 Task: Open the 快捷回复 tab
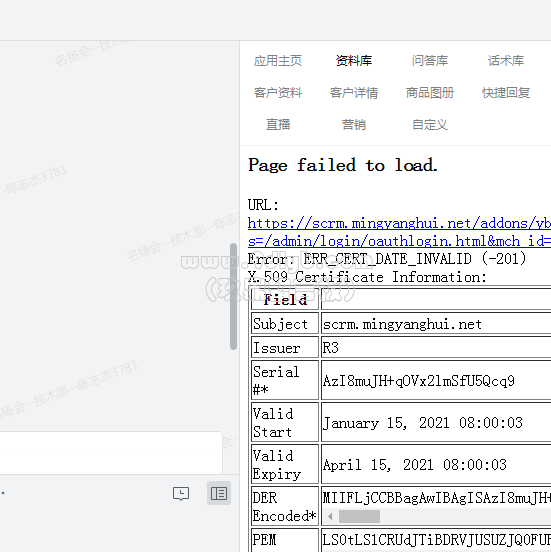tap(506, 93)
